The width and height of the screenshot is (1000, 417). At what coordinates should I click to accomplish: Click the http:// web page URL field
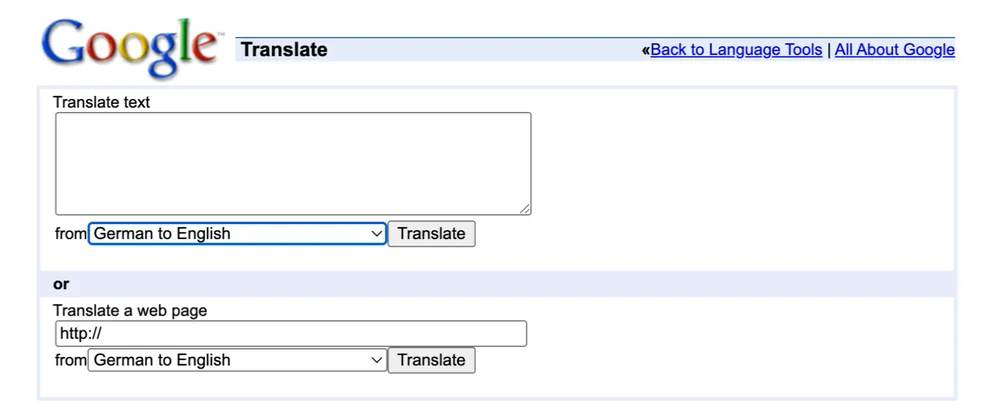291,334
